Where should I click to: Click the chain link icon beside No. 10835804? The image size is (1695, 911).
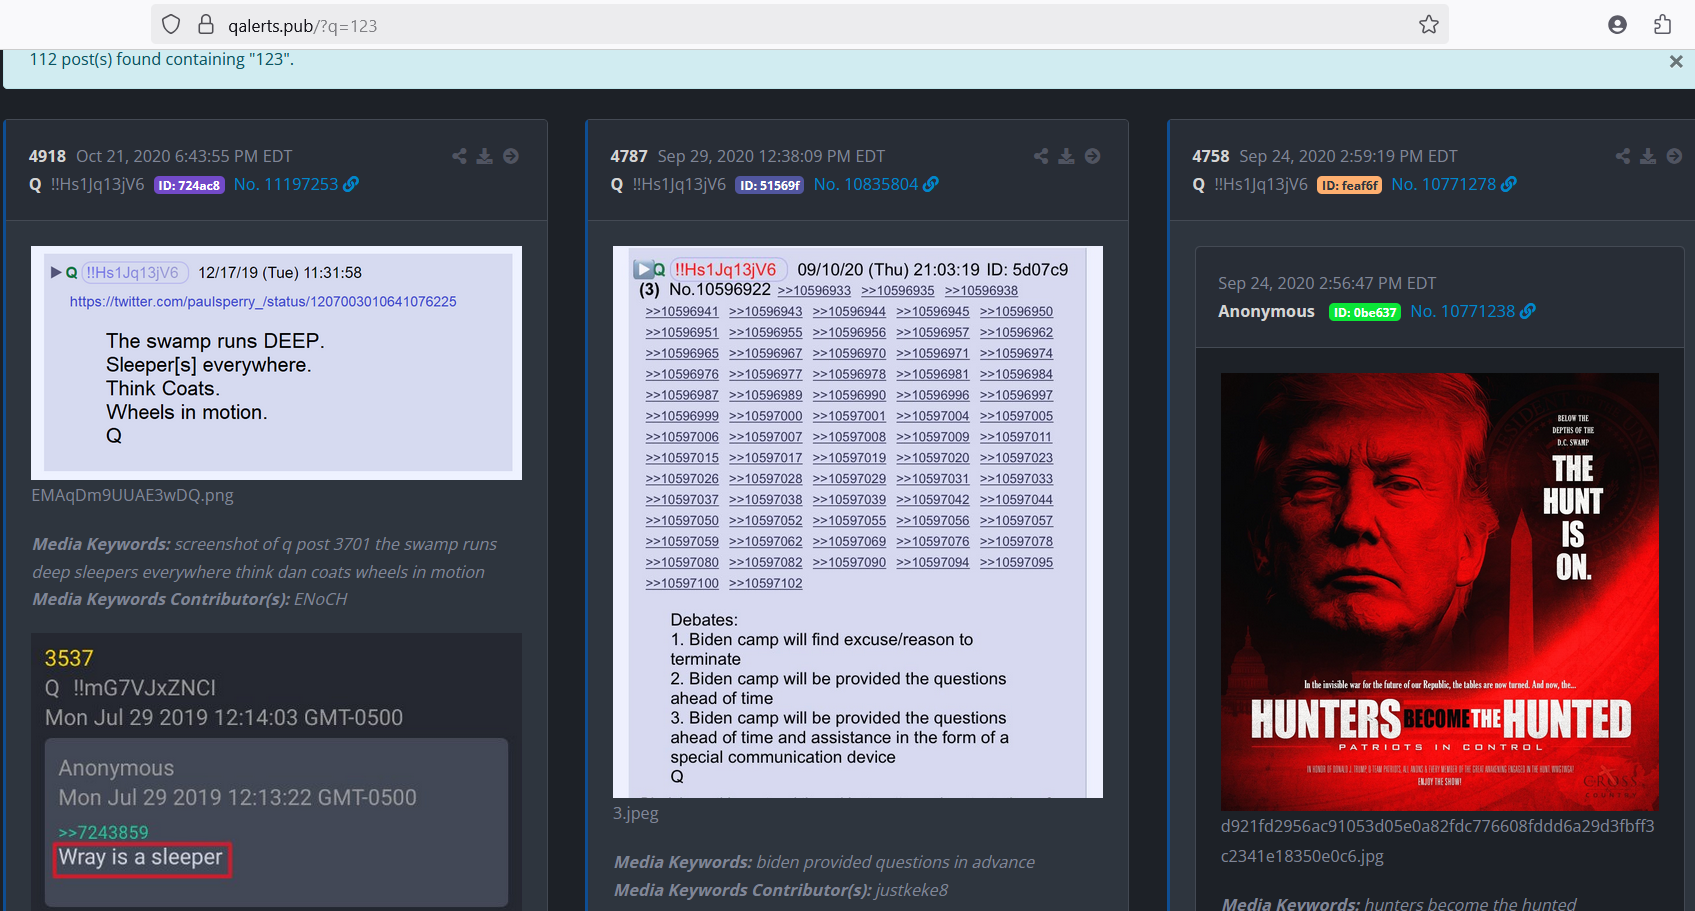pyautogui.click(x=931, y=184)
